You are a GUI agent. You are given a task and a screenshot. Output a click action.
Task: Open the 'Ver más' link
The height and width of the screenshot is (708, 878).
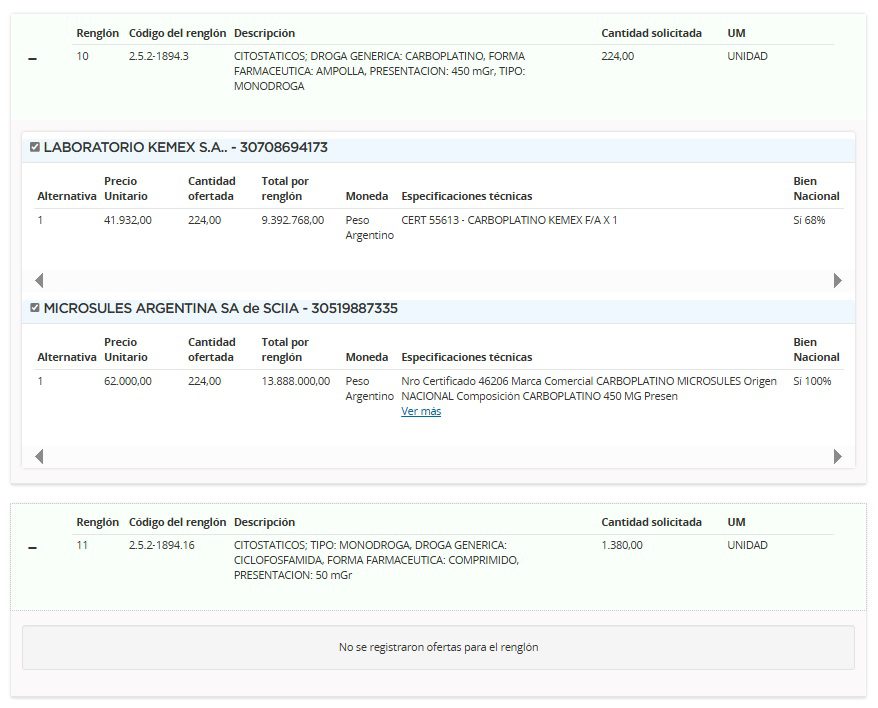pyautogui.click(x=420, y=411)
